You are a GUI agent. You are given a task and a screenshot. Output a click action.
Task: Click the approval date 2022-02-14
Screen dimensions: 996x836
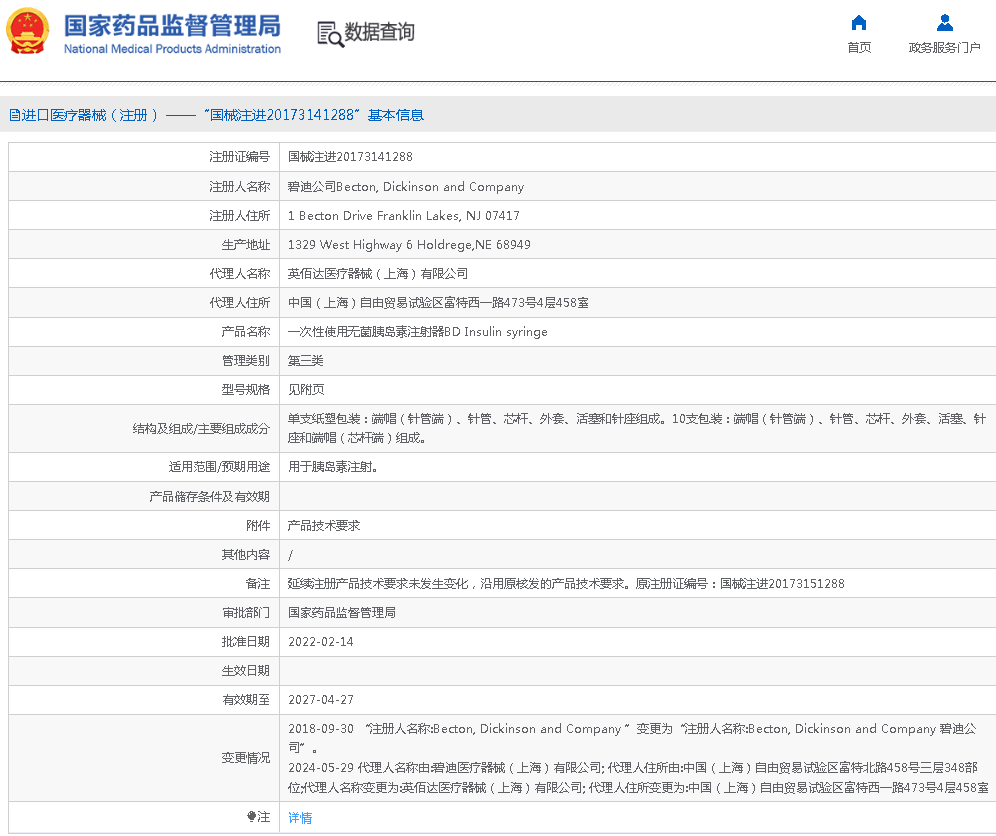click(320, 642)
